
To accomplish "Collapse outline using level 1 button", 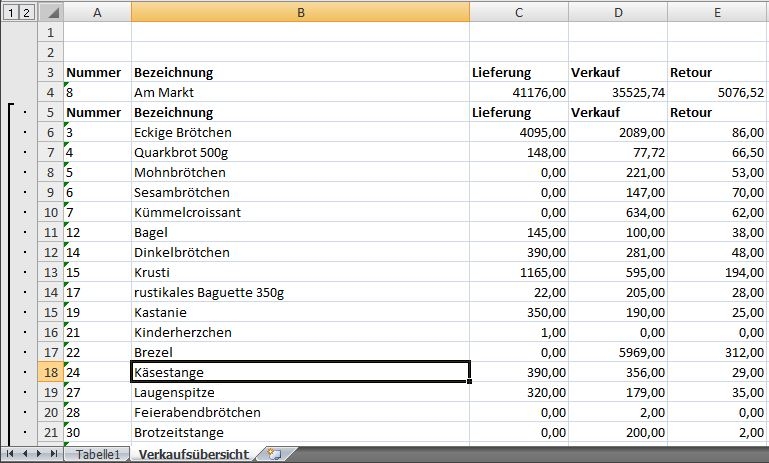I will pos(10,12).
